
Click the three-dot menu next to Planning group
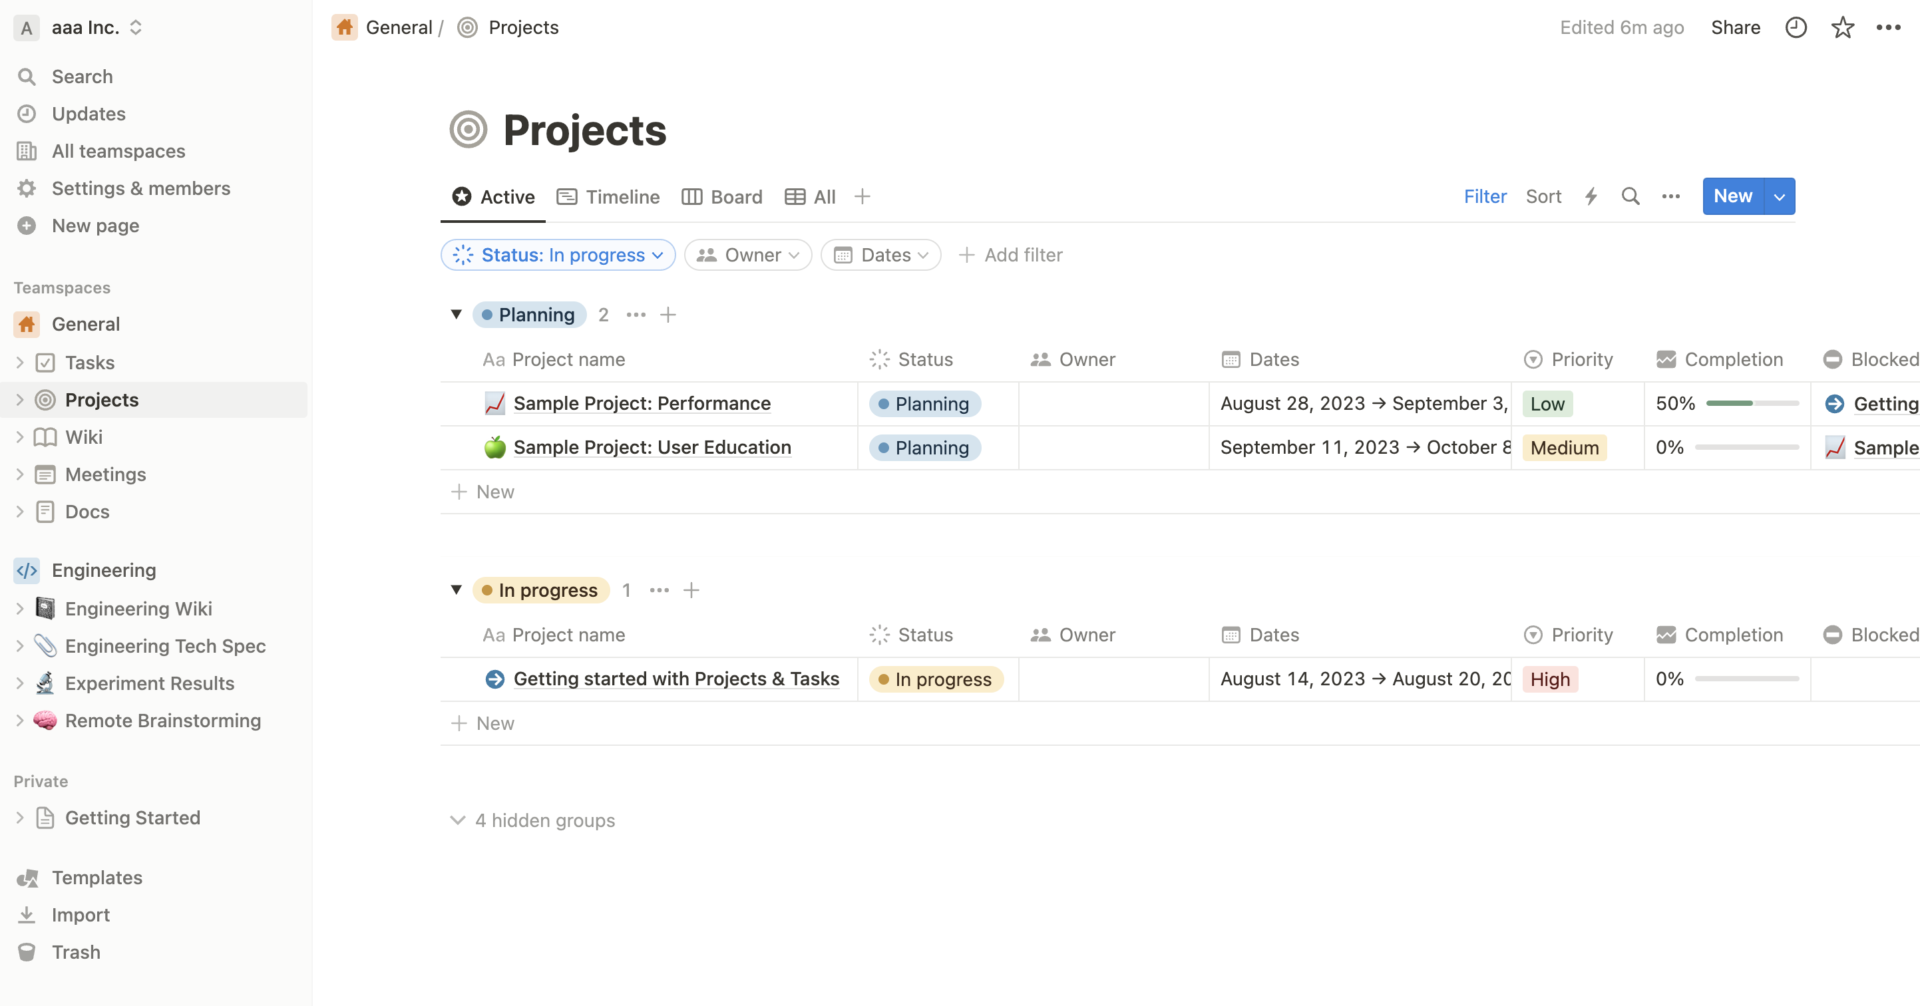coord(635,314)
